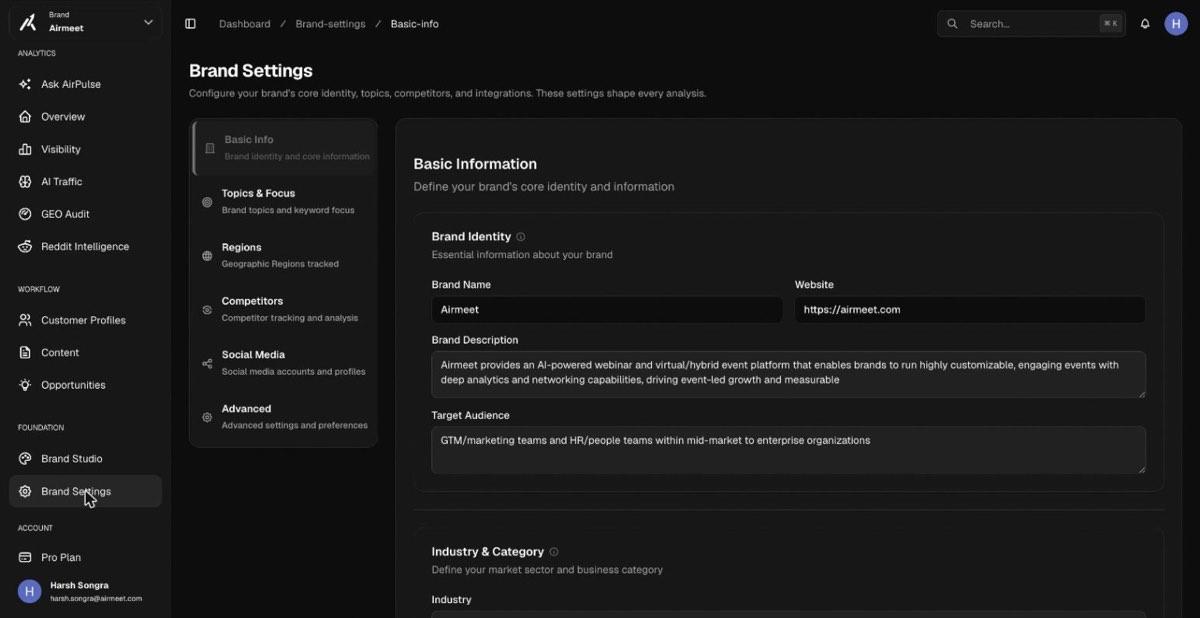Click the ⌘K shortcut badge
Screen dimensions: 1200x618
point(1110,24)
